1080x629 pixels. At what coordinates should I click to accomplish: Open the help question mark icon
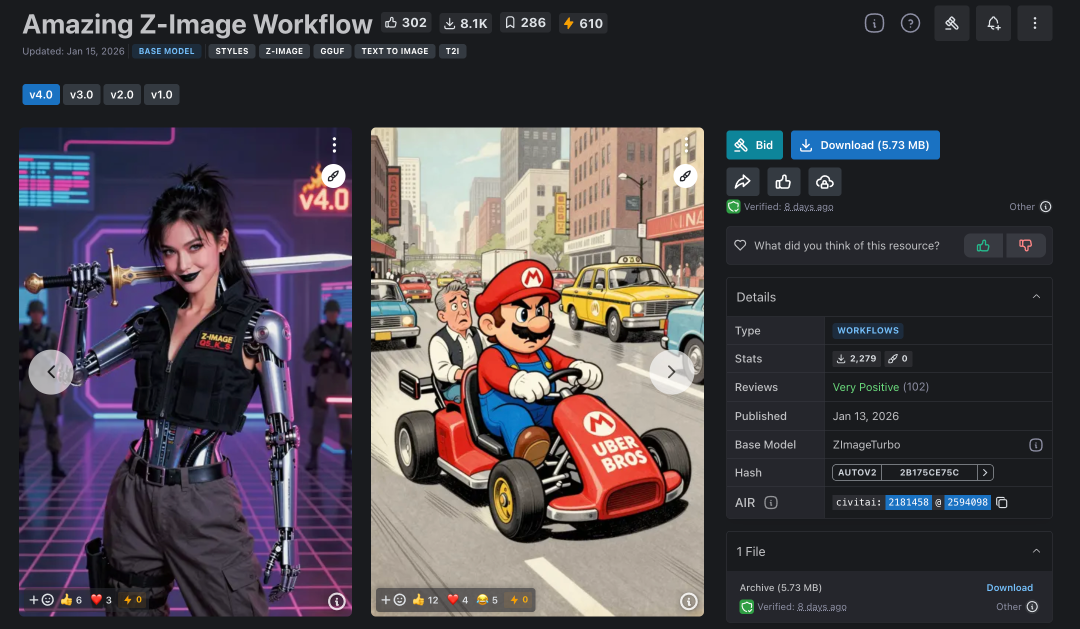pyautogui.click(x=910, y=23)
